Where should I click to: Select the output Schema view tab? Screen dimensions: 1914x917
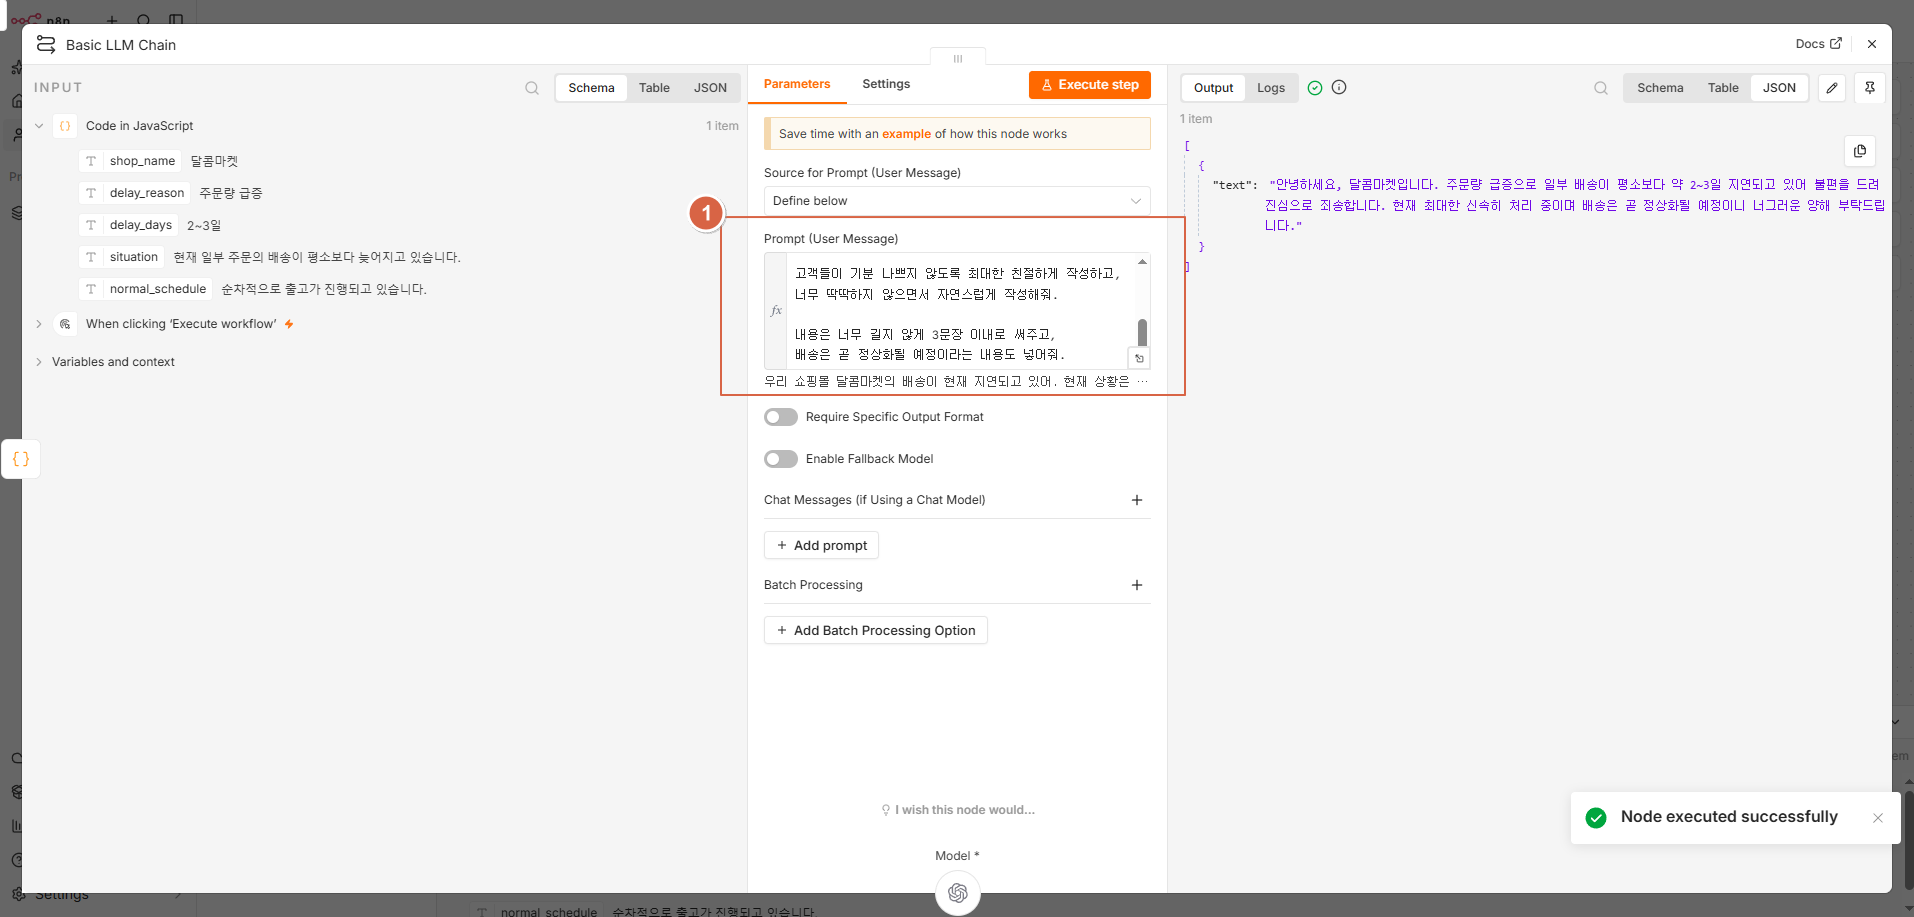[1660, 88]
